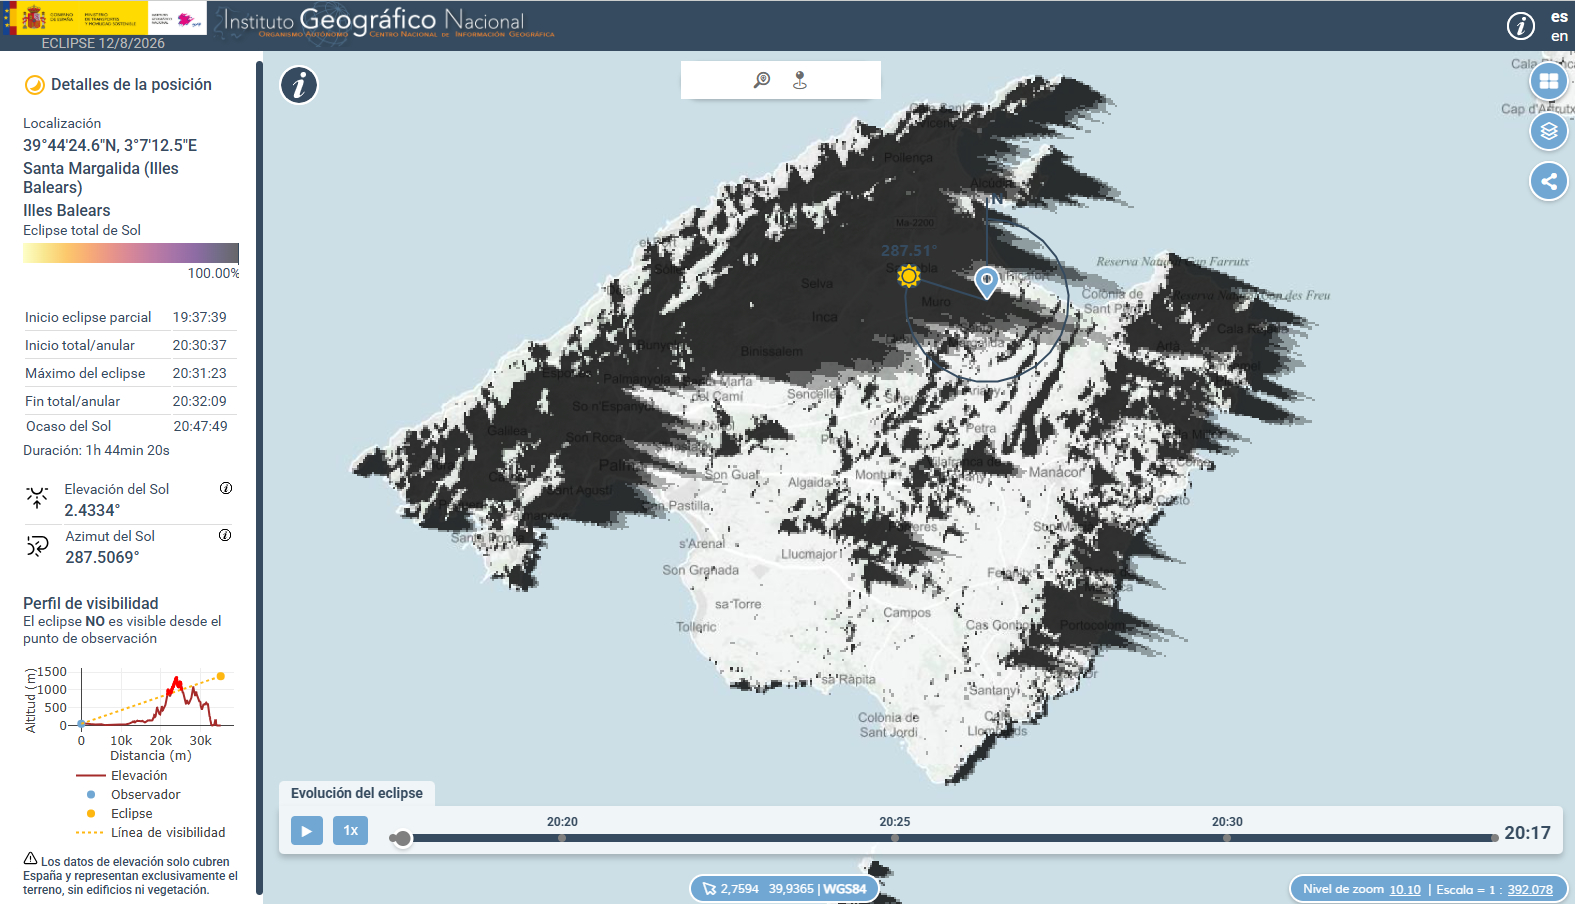Viewport: 1575px width, 904px height.
Task: Show info about Sun elevation
Action: tap(226, 488)
